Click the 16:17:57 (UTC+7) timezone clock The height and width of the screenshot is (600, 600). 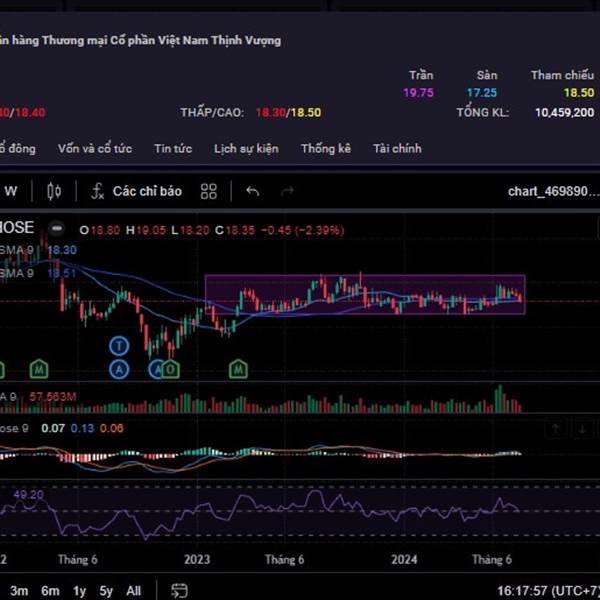[548, 591]
